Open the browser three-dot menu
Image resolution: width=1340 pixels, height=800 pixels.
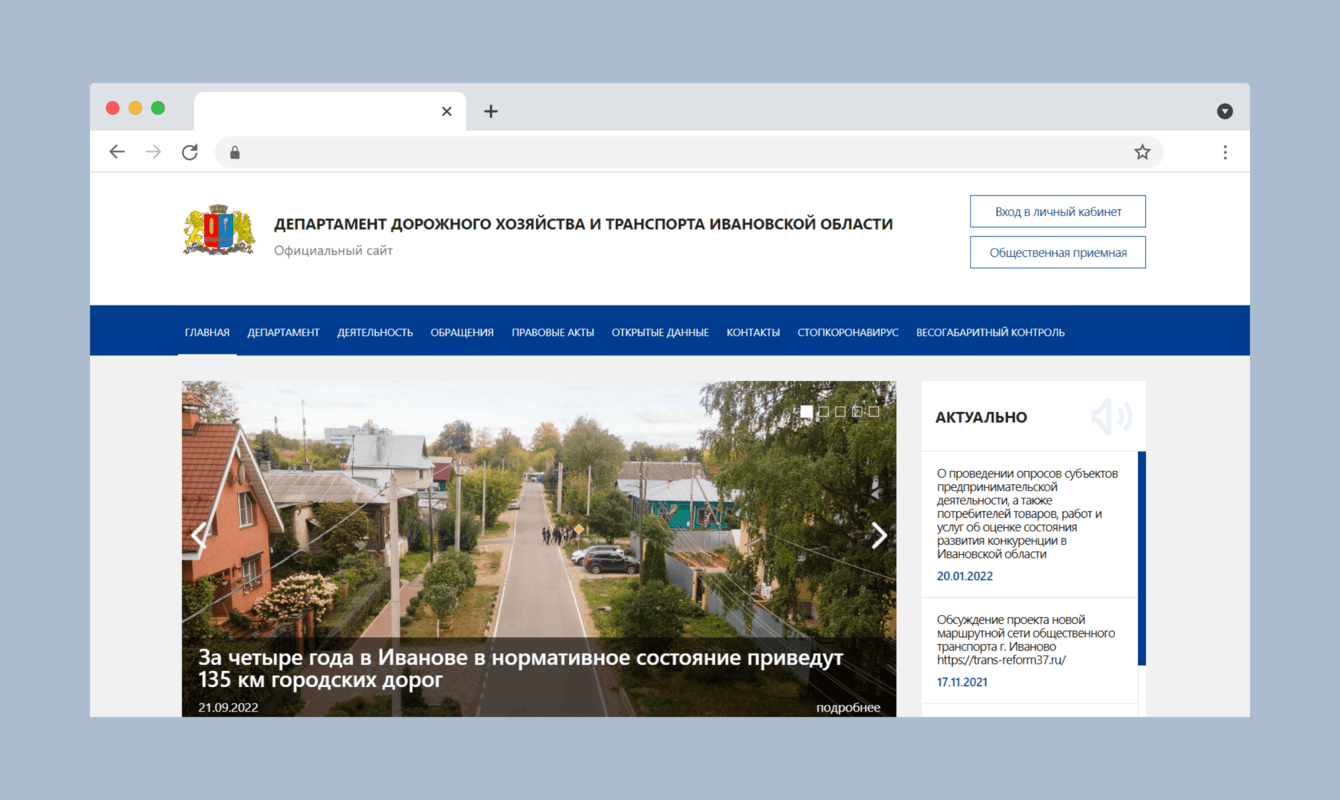tap(1225, 151)
